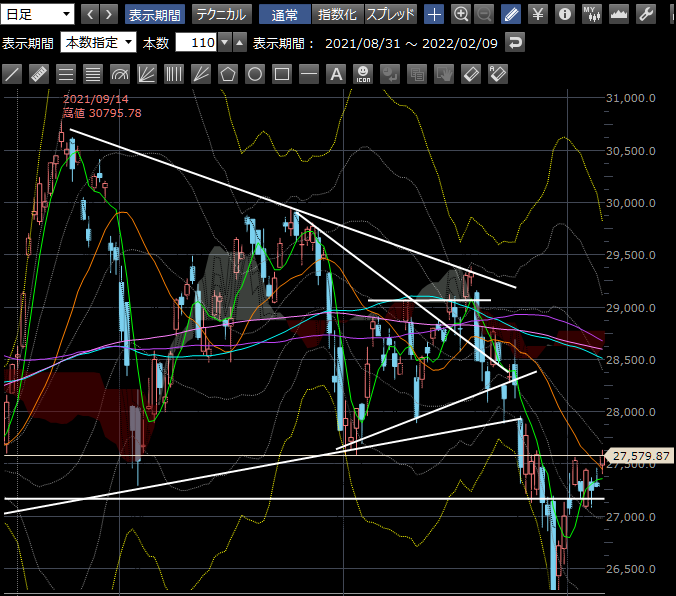Click the yen price display icon
The image size is (676, 596).
(x=538, y=14)
